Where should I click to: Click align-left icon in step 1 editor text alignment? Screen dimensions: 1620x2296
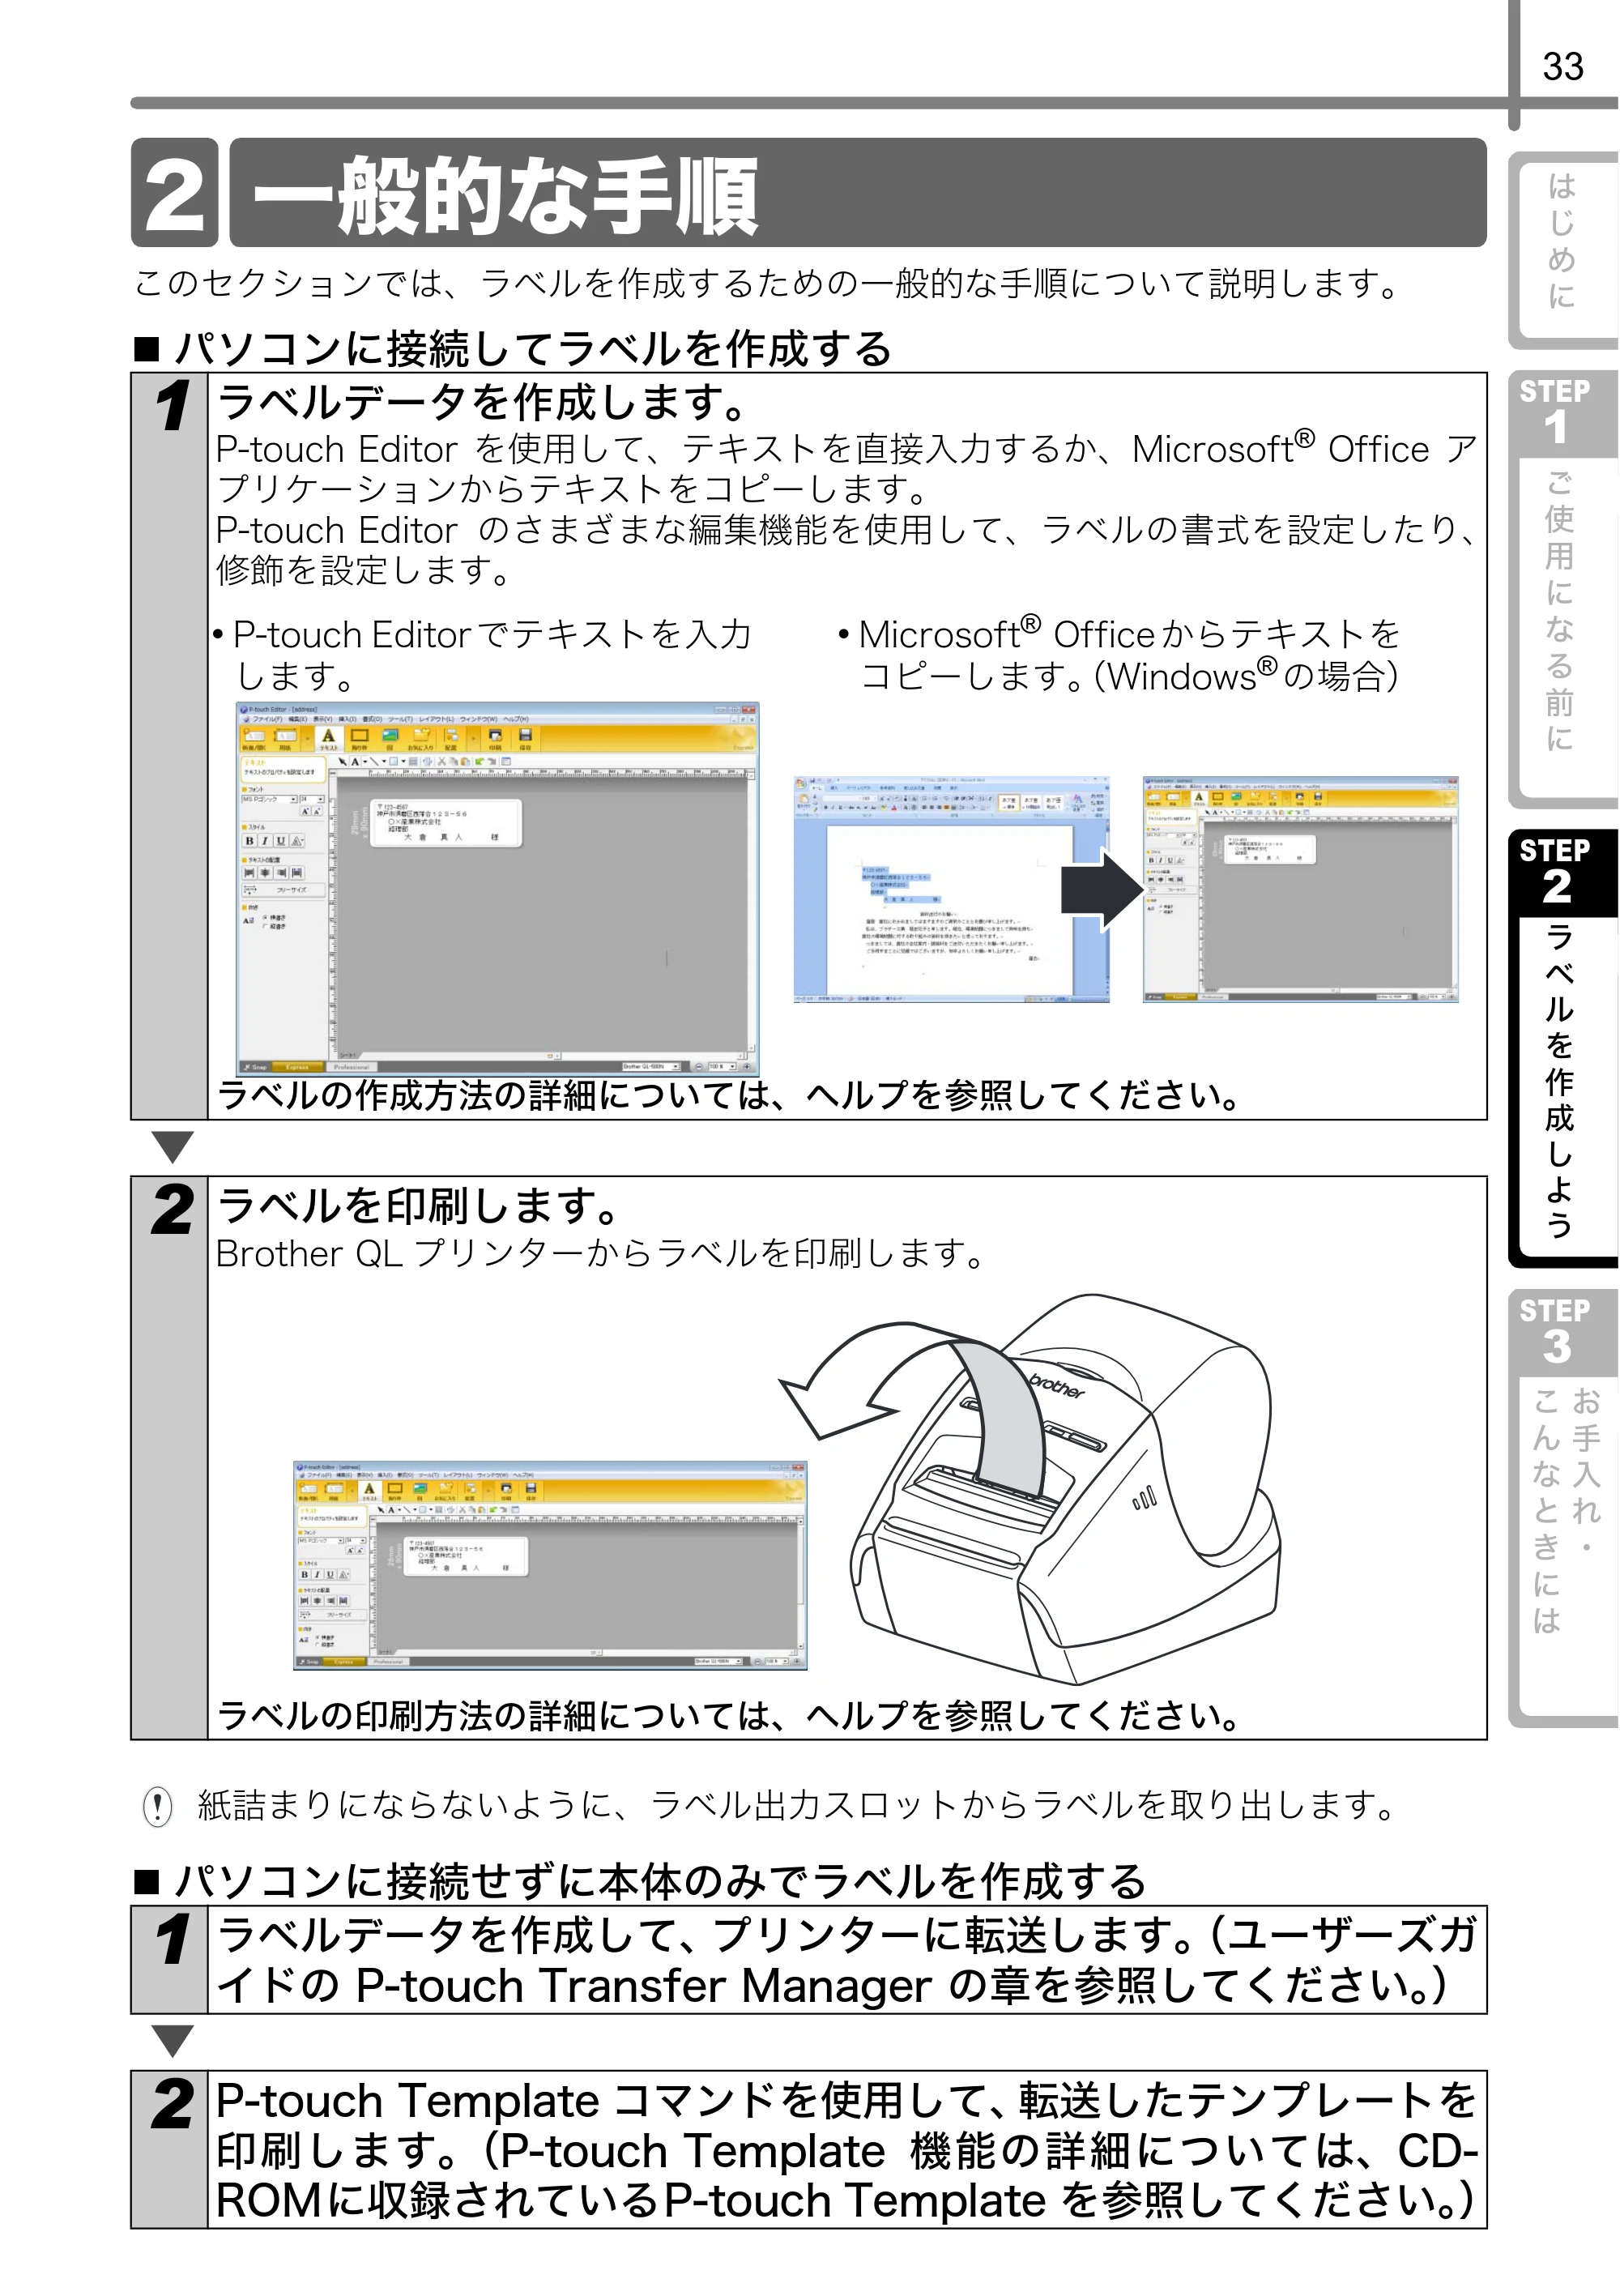coord(250,873)
